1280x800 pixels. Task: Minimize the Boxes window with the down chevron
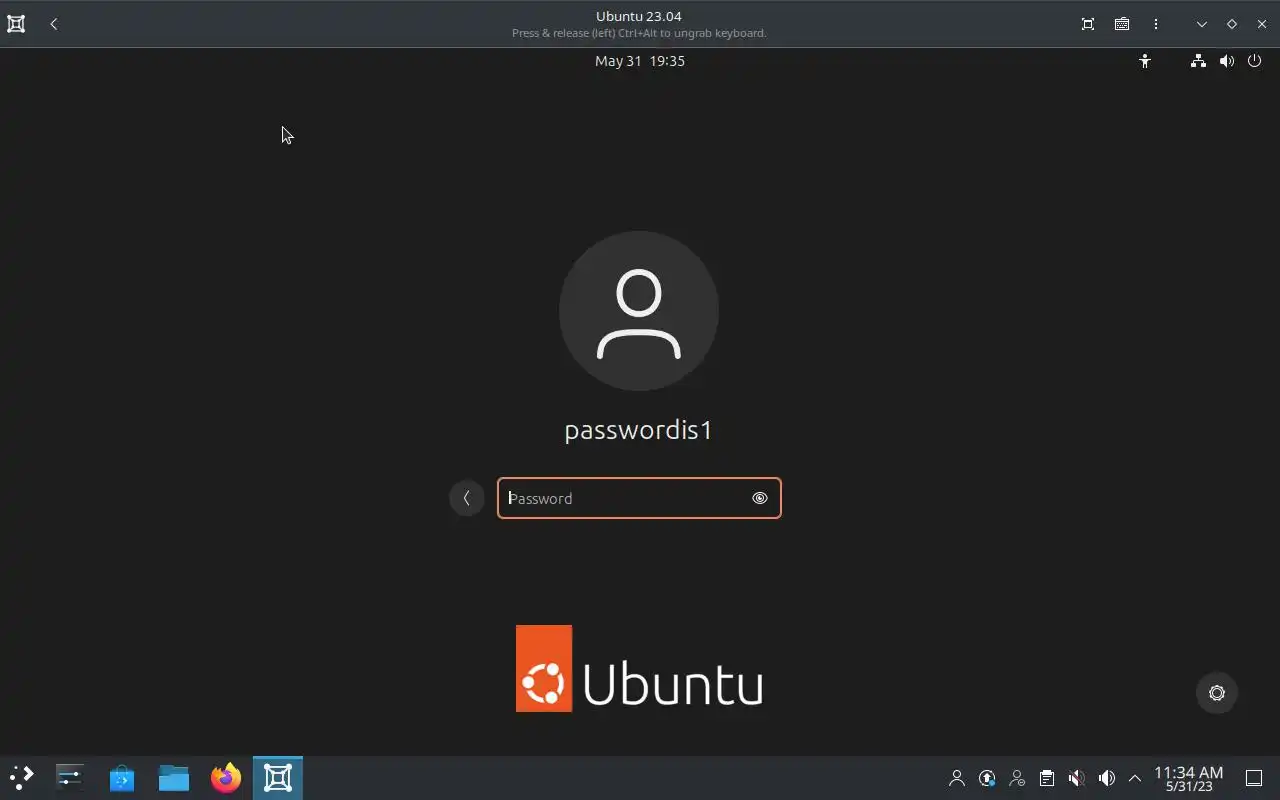pos(1202,24)
